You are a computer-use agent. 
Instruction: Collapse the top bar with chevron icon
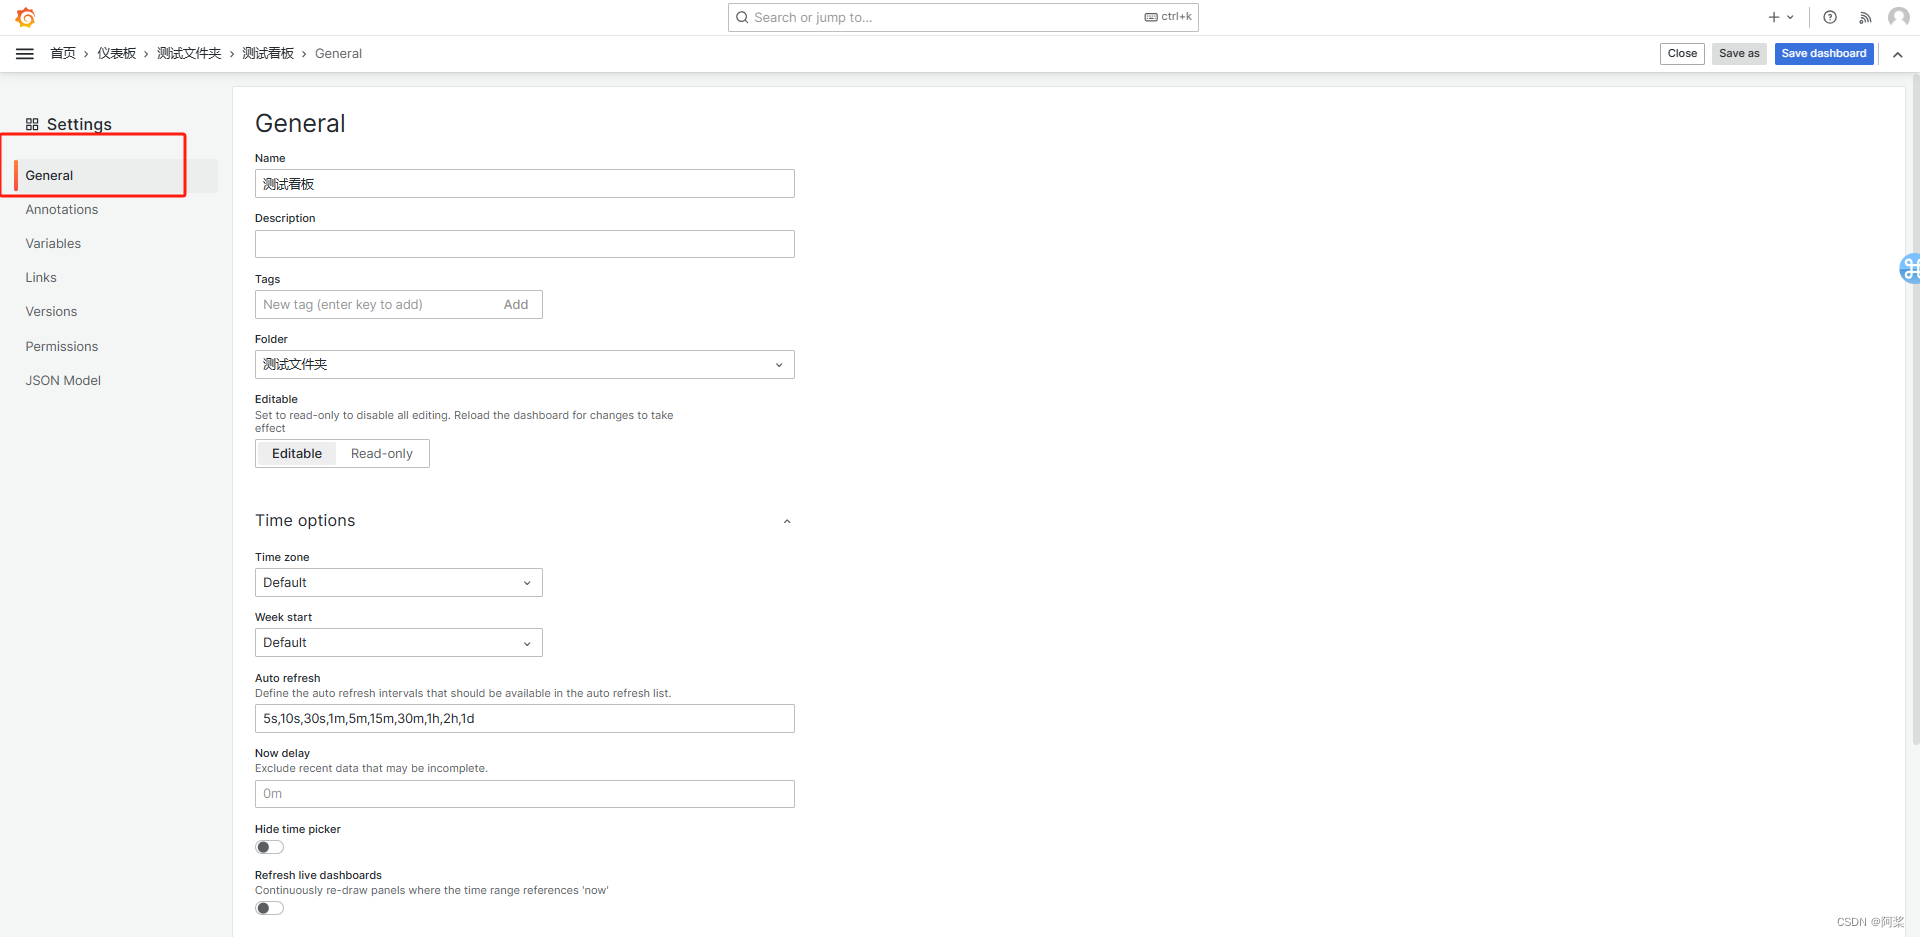tap(1897, 54)
